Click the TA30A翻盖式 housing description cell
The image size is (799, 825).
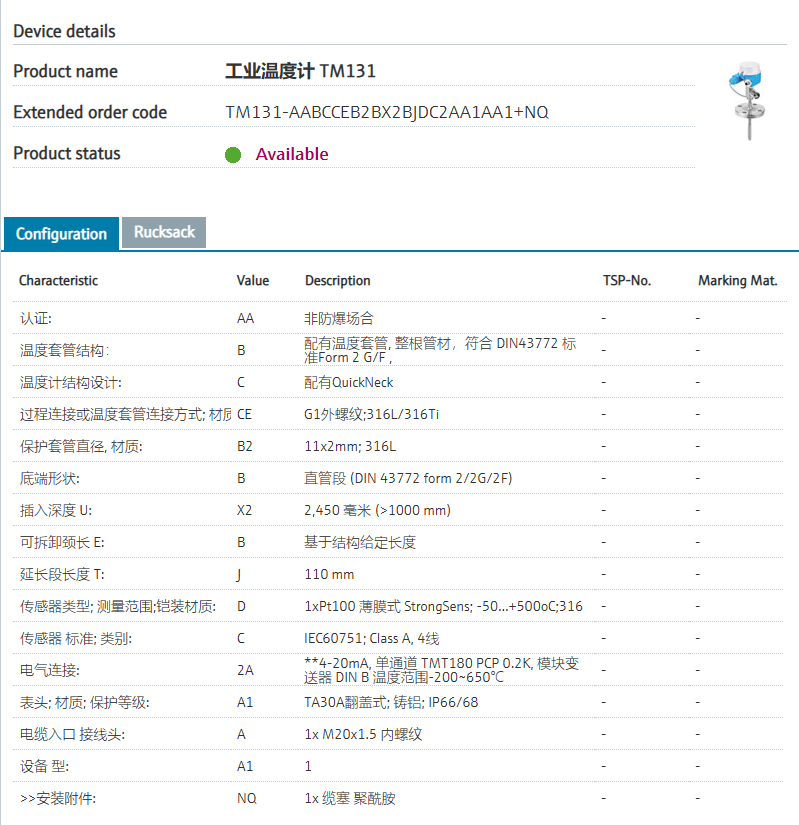391,702
